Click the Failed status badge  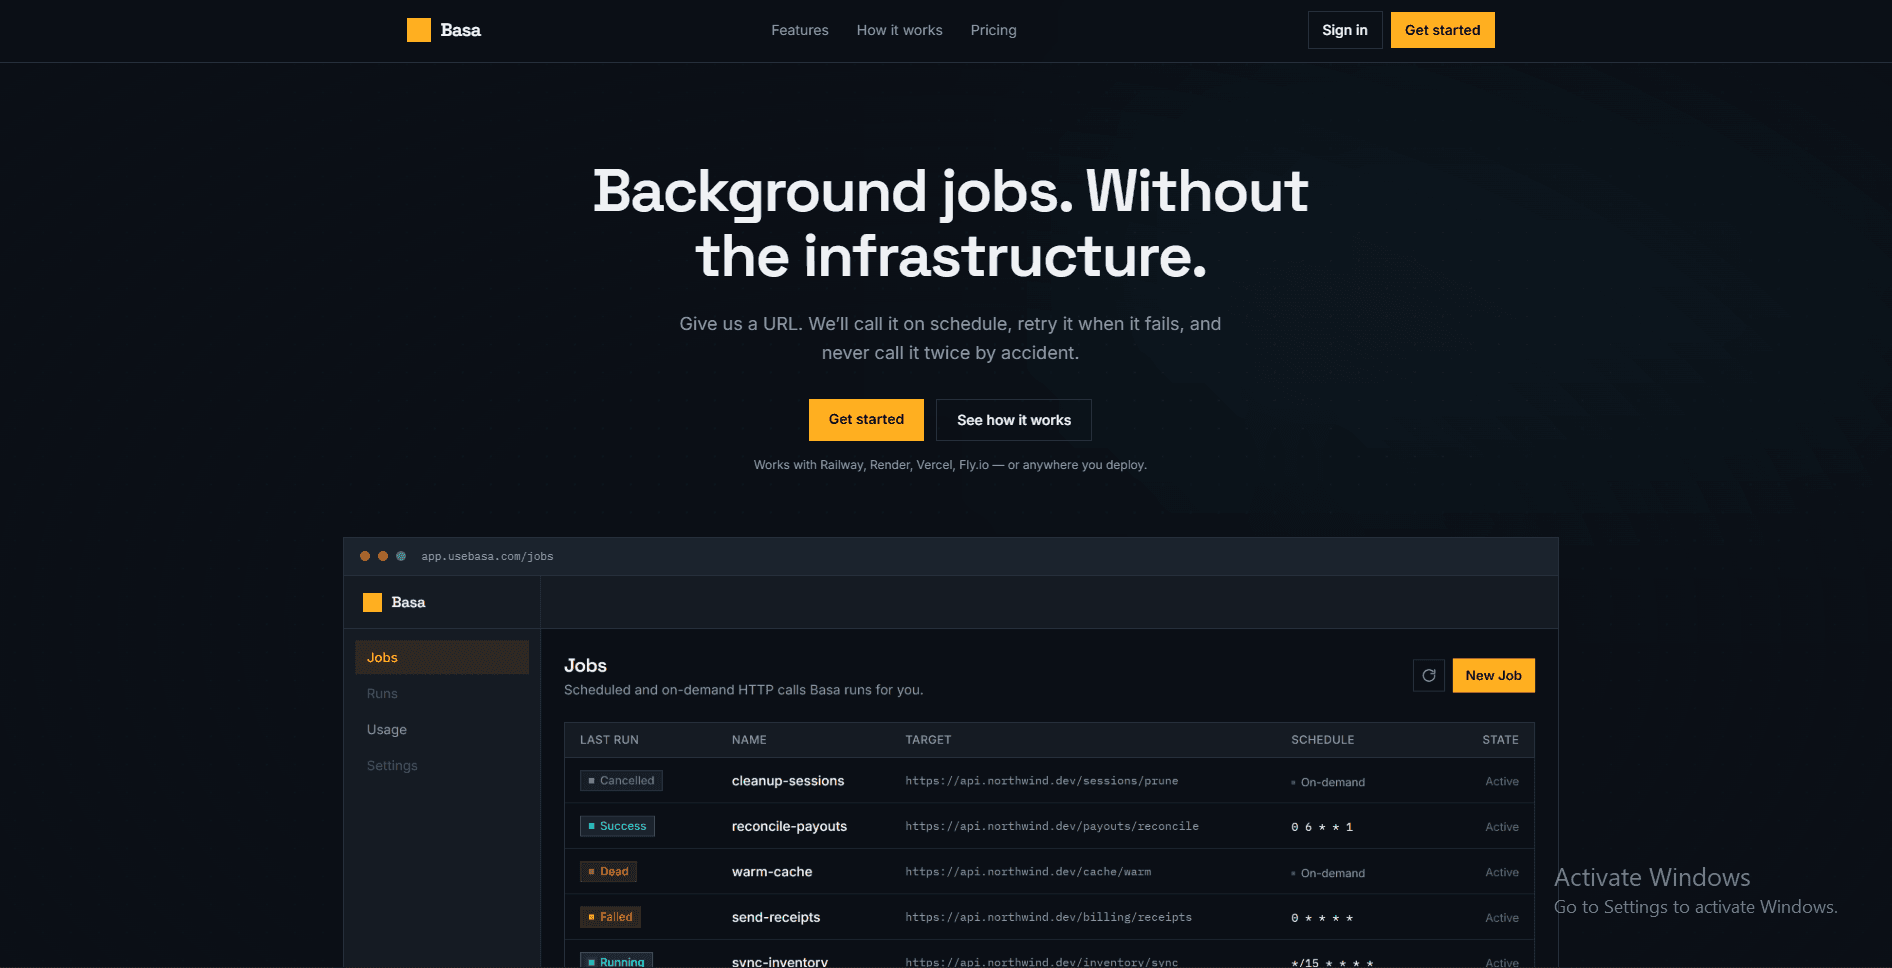pyautogui.click(x=610, y=917)
